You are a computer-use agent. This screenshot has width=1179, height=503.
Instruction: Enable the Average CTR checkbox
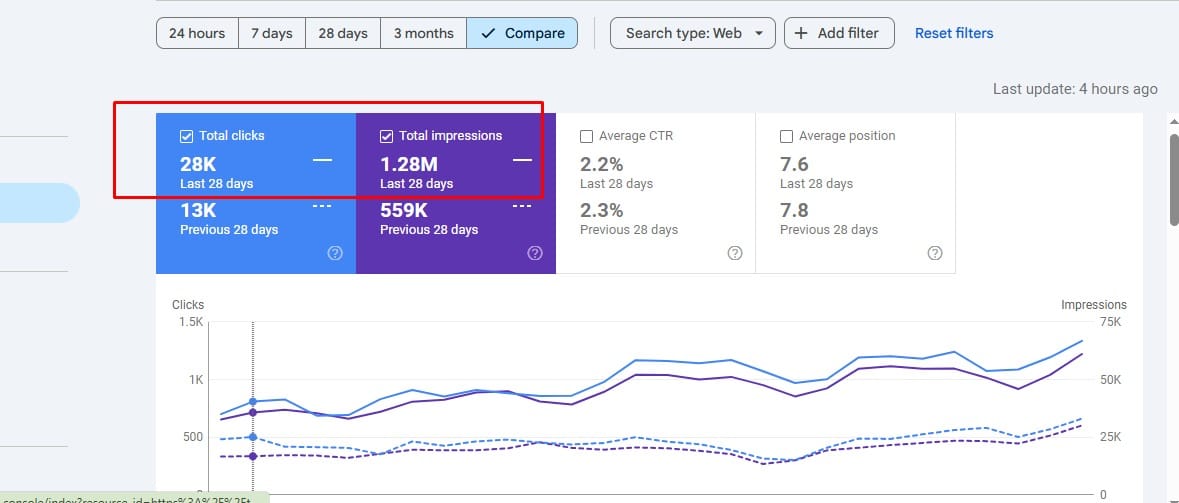587,136
